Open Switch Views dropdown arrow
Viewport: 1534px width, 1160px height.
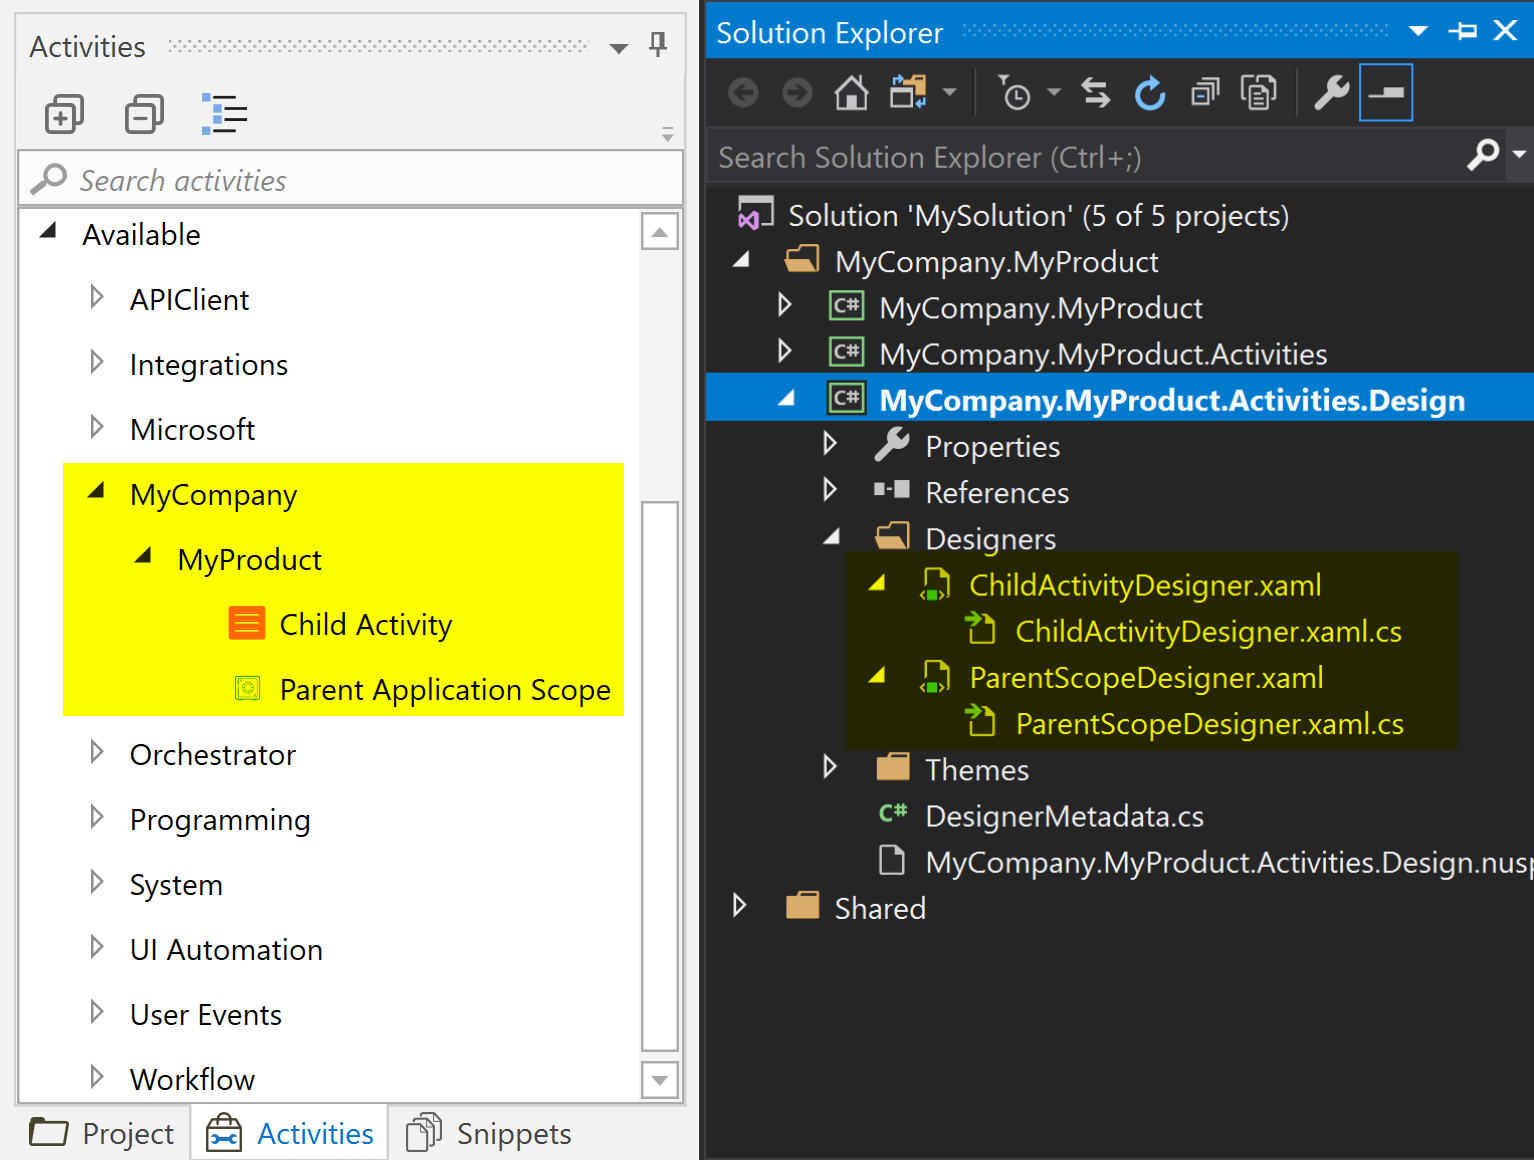coord(950,93)
